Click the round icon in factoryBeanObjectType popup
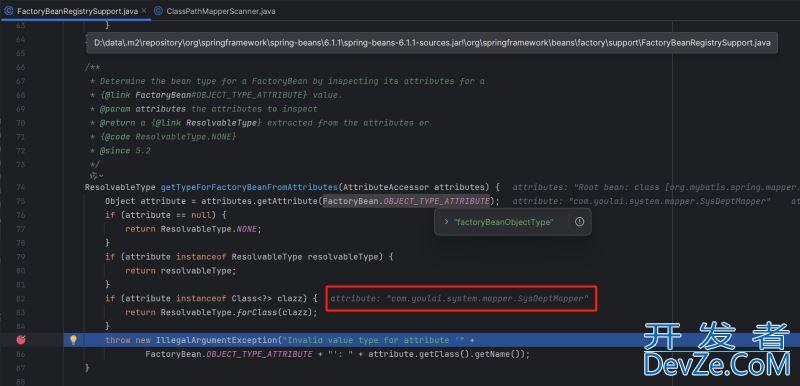 579,222
